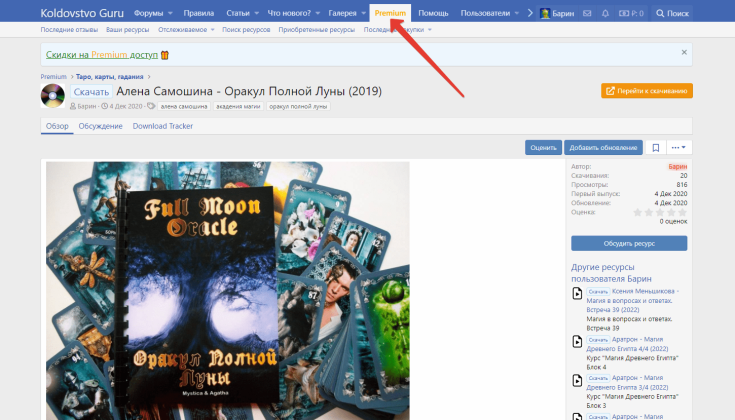Click the Барин user avatar in header
The width and height of the screenshot is (735, 420).
point(545,13)
